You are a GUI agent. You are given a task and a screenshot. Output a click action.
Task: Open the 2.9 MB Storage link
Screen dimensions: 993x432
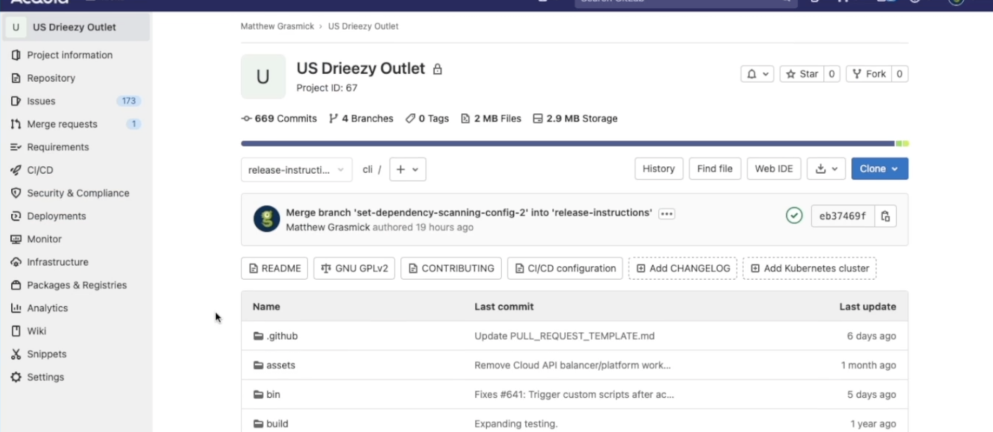(x=575, y=118)
